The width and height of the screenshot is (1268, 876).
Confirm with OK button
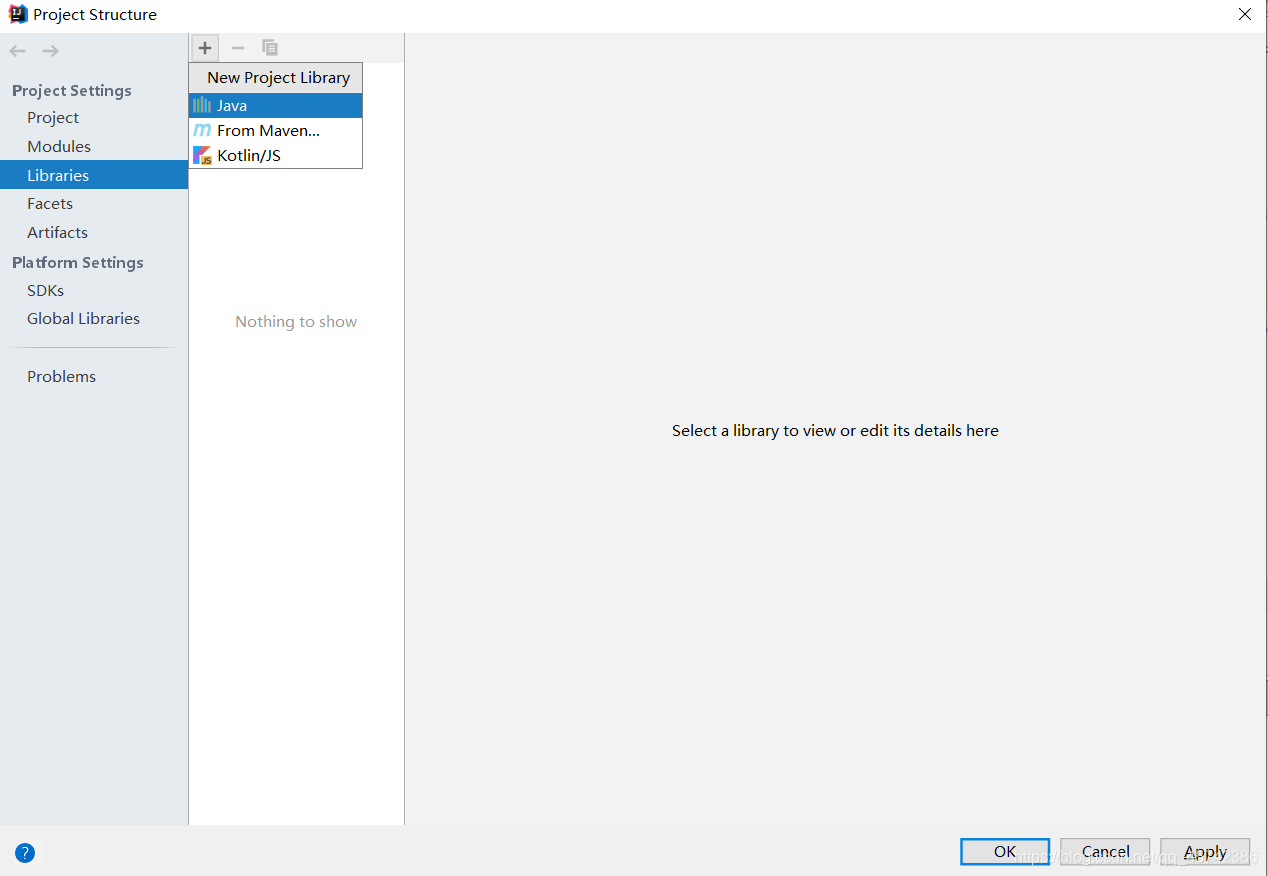pos(1005,852)
